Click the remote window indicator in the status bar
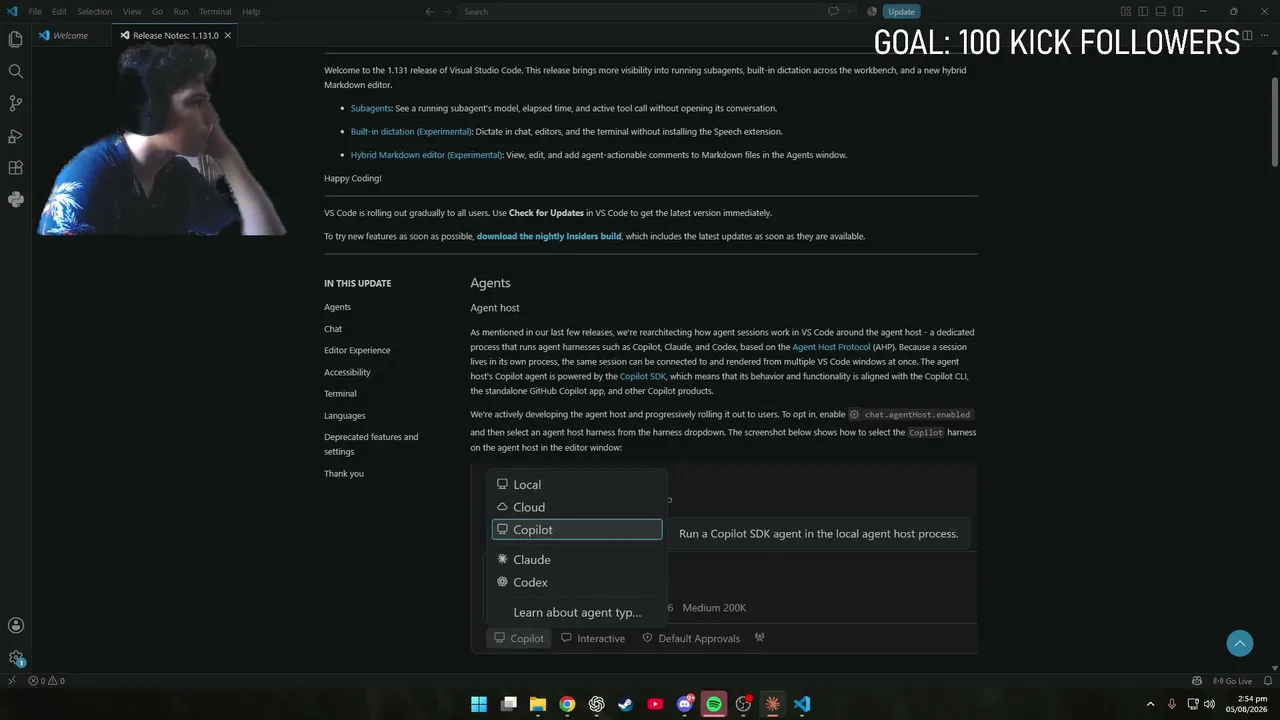Screen dimensions: 1280x720 (x=11, y=681)
